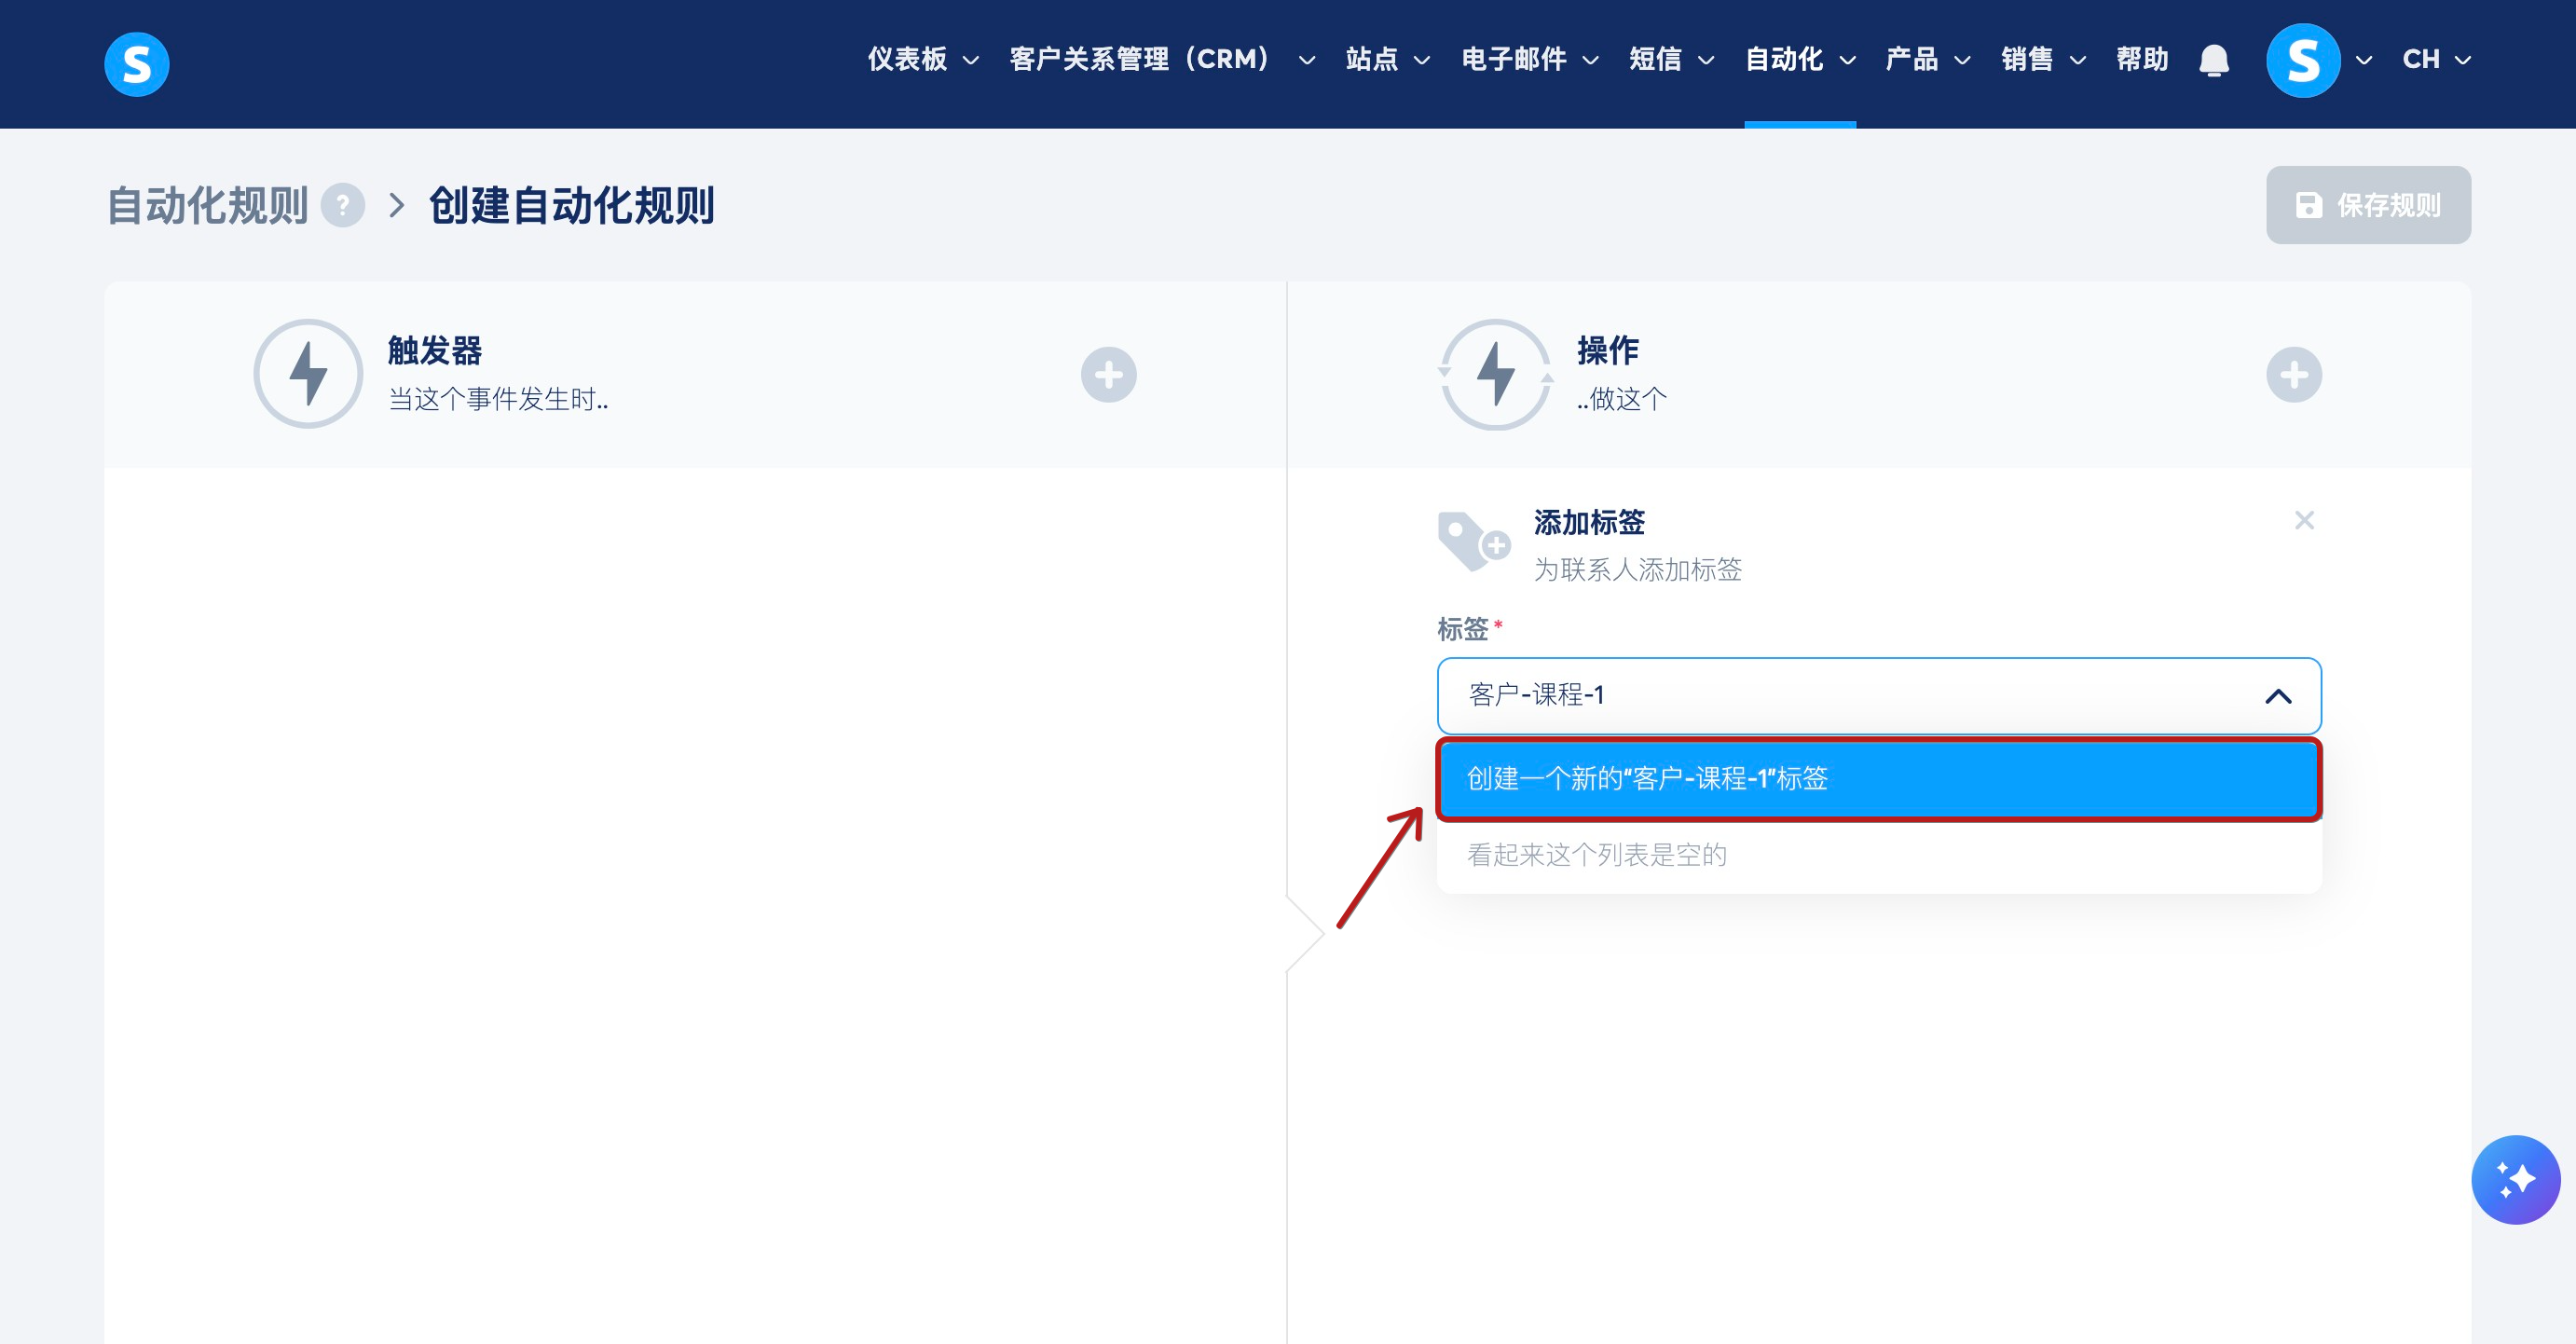Click the Systeme logo at top left
This screenshot has height=1344, width=2576.
coord(137,63)
